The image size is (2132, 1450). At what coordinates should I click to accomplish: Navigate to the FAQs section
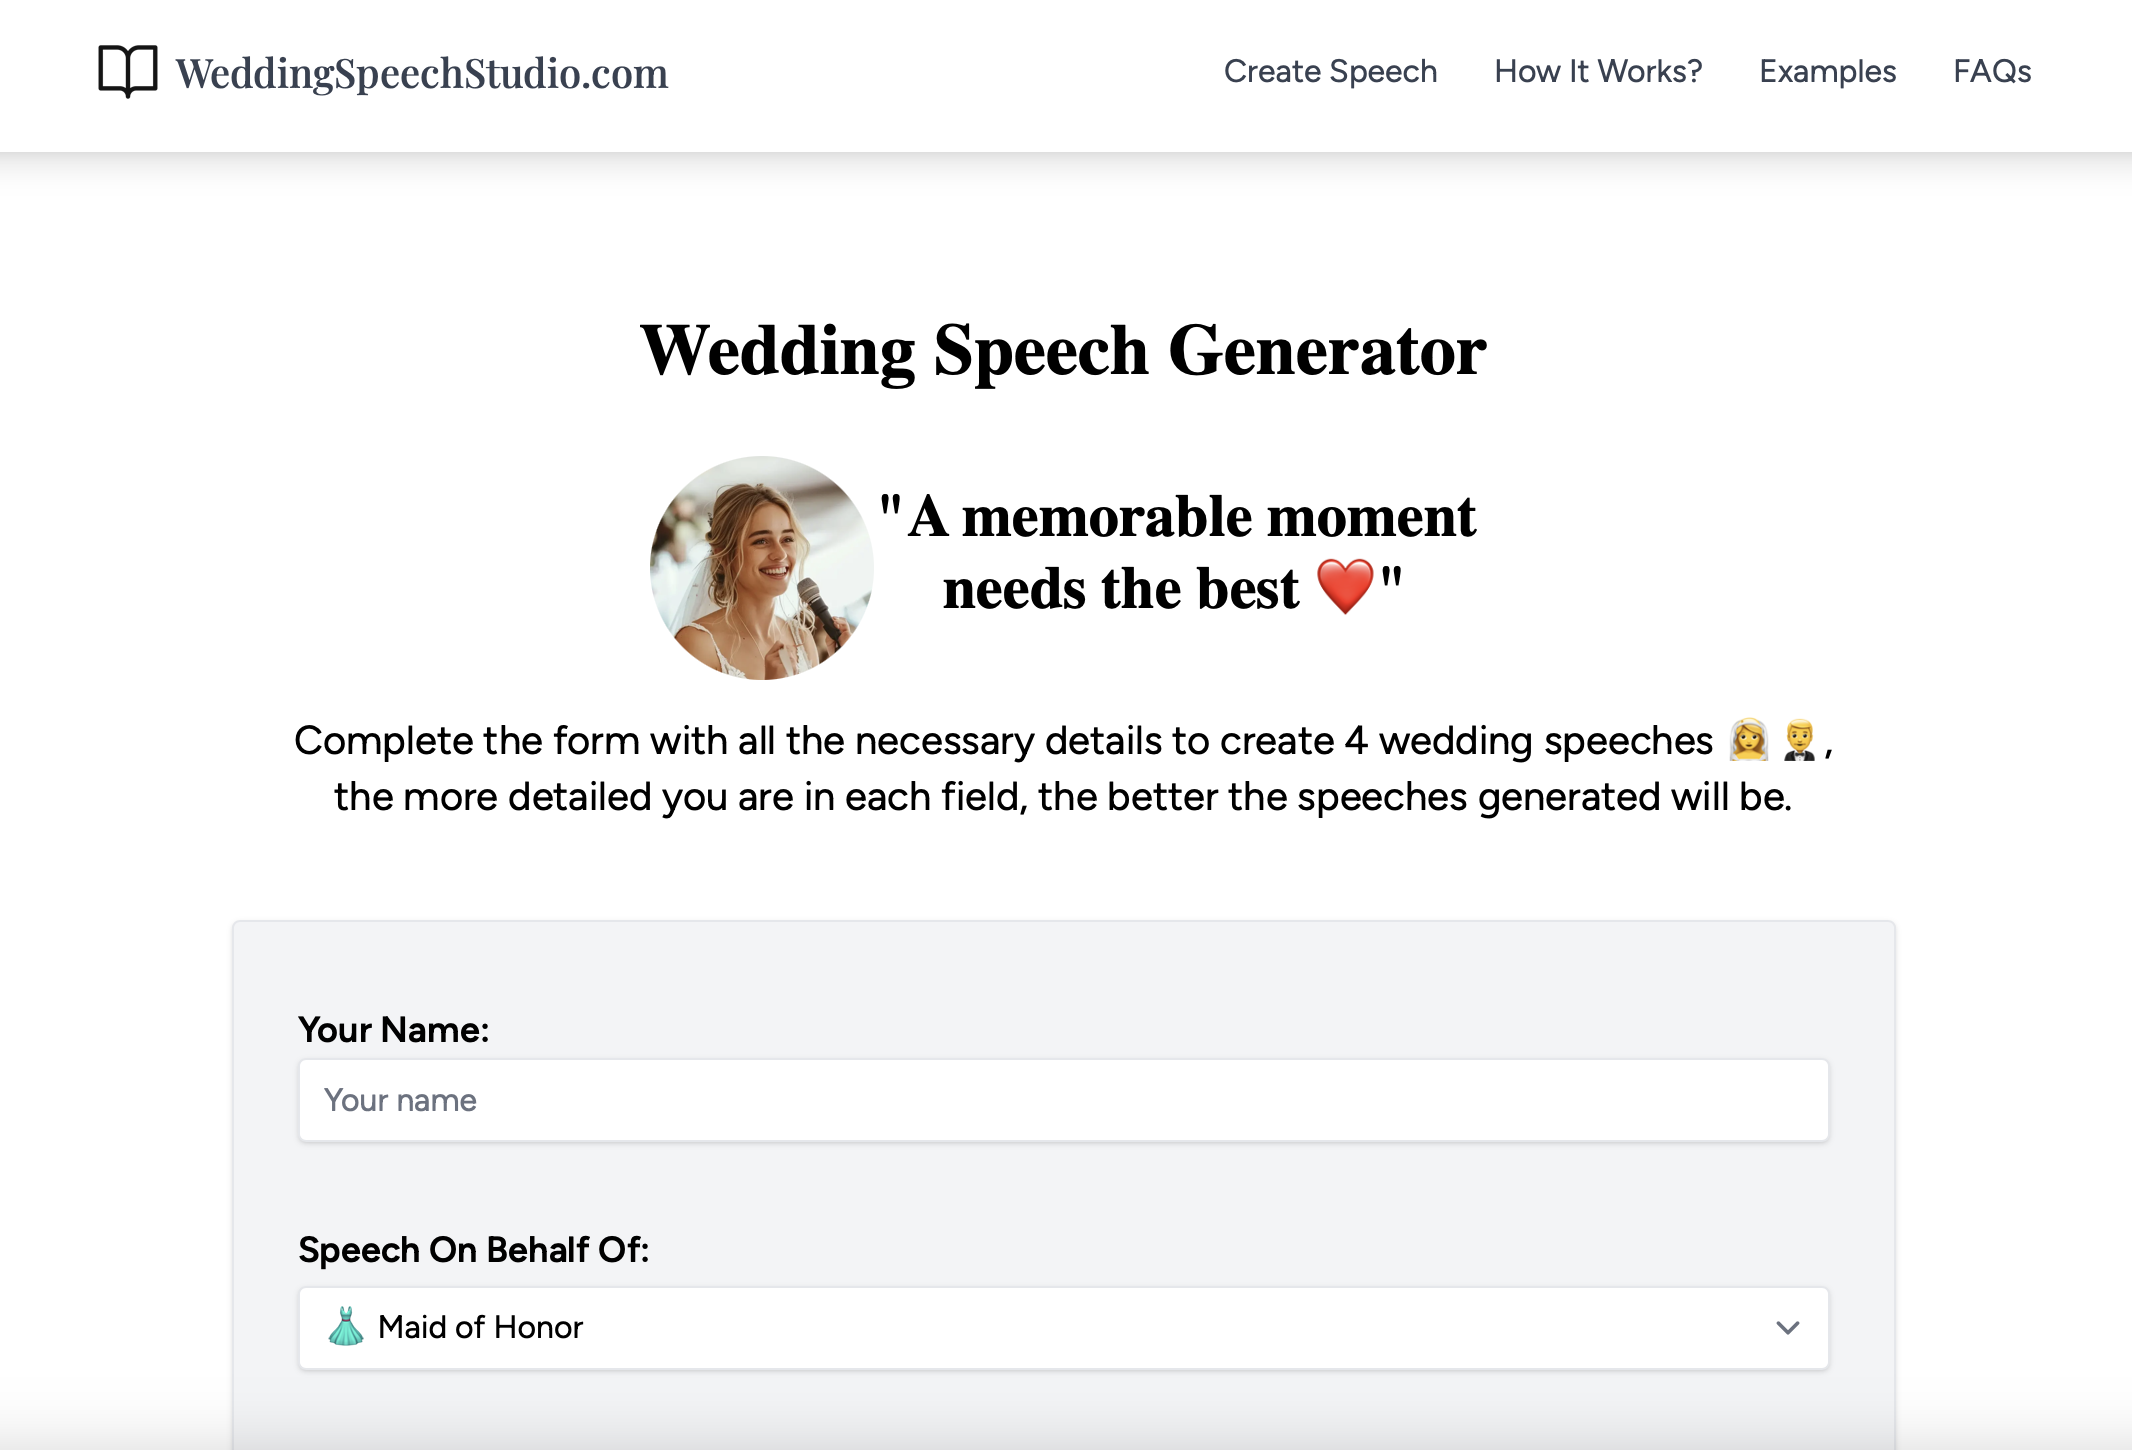point(1991,72)
